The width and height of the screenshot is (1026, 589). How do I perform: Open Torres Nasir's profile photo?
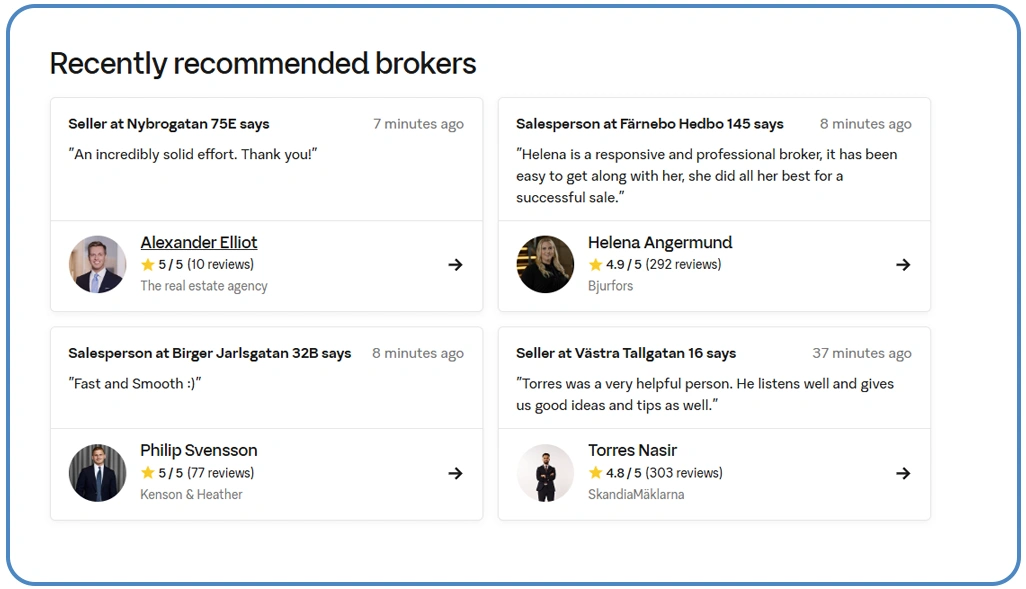click(545, 473)
